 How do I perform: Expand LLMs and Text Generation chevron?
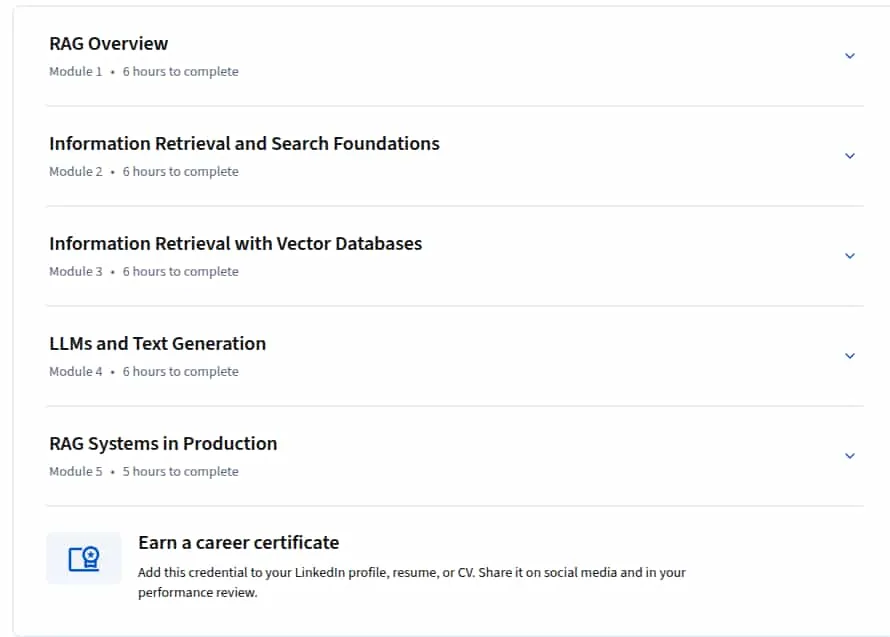pyautogui.click(x=850, y=356)
